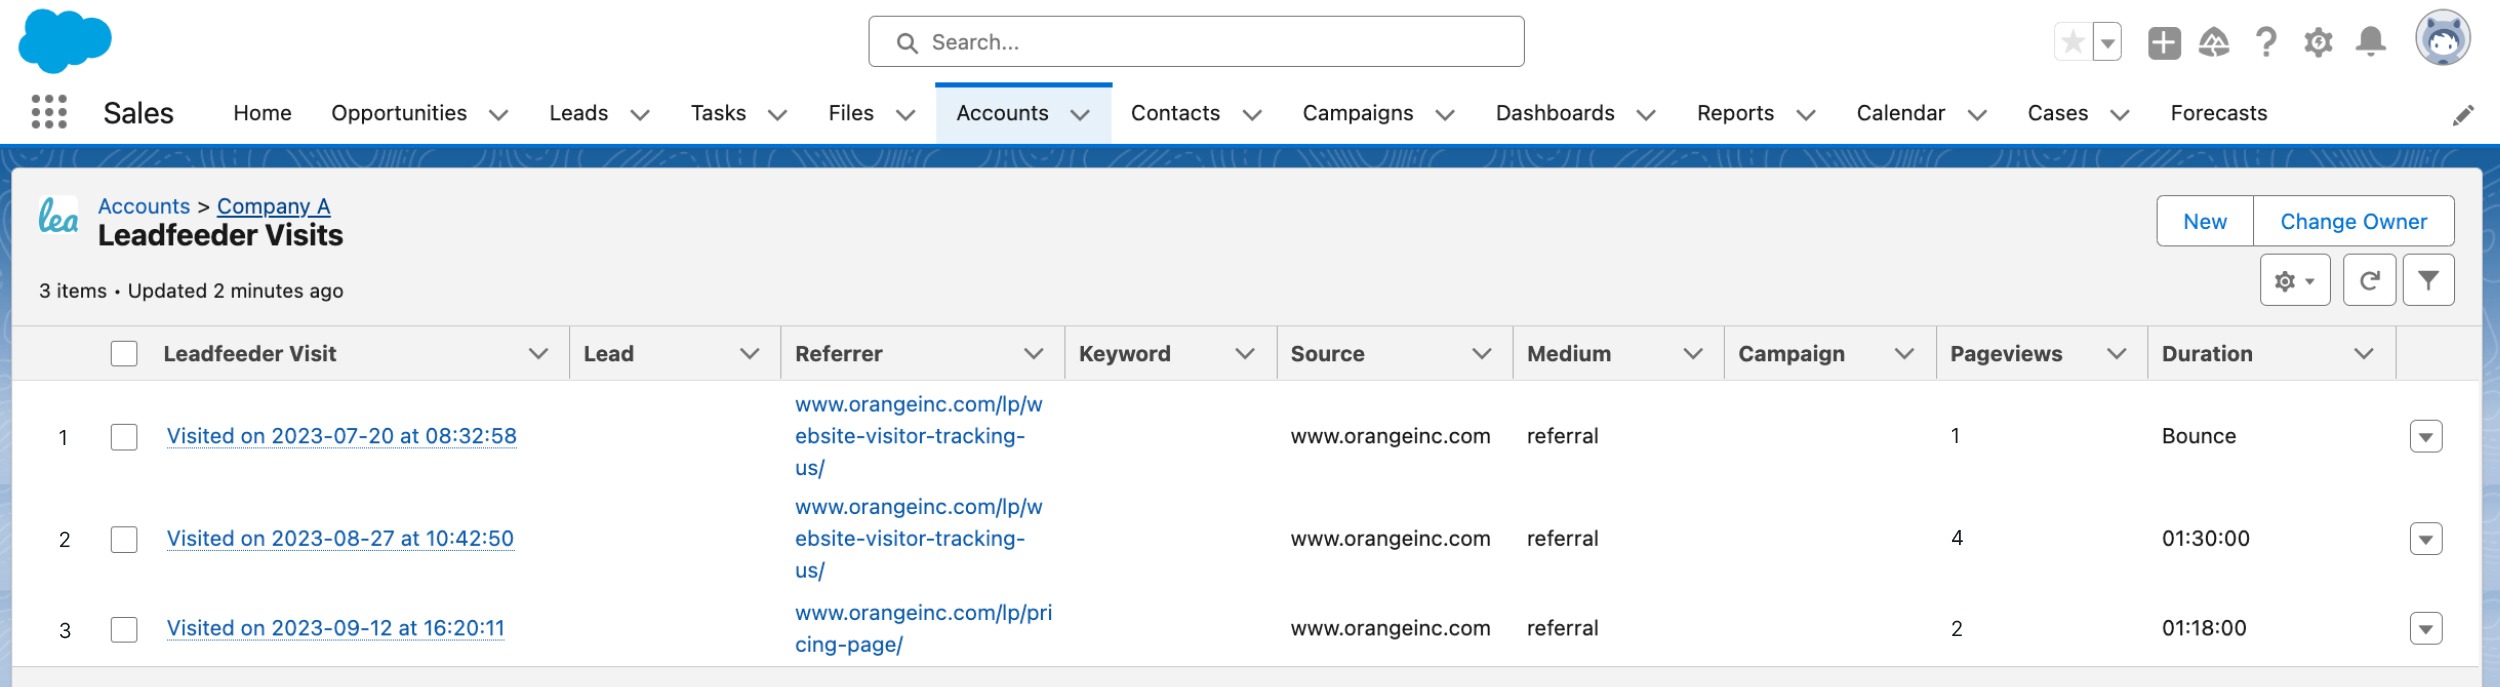Click the Cases tab
The width and height of the screenshot is (2500, 687).
click(2057, 113)
